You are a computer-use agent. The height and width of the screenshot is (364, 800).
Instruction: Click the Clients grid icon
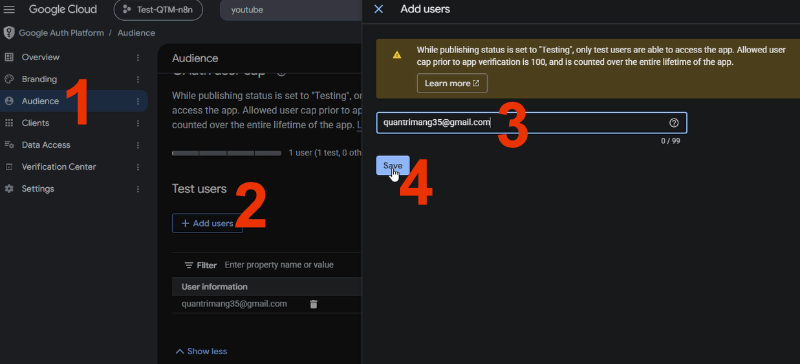click(x=9, y=123)
